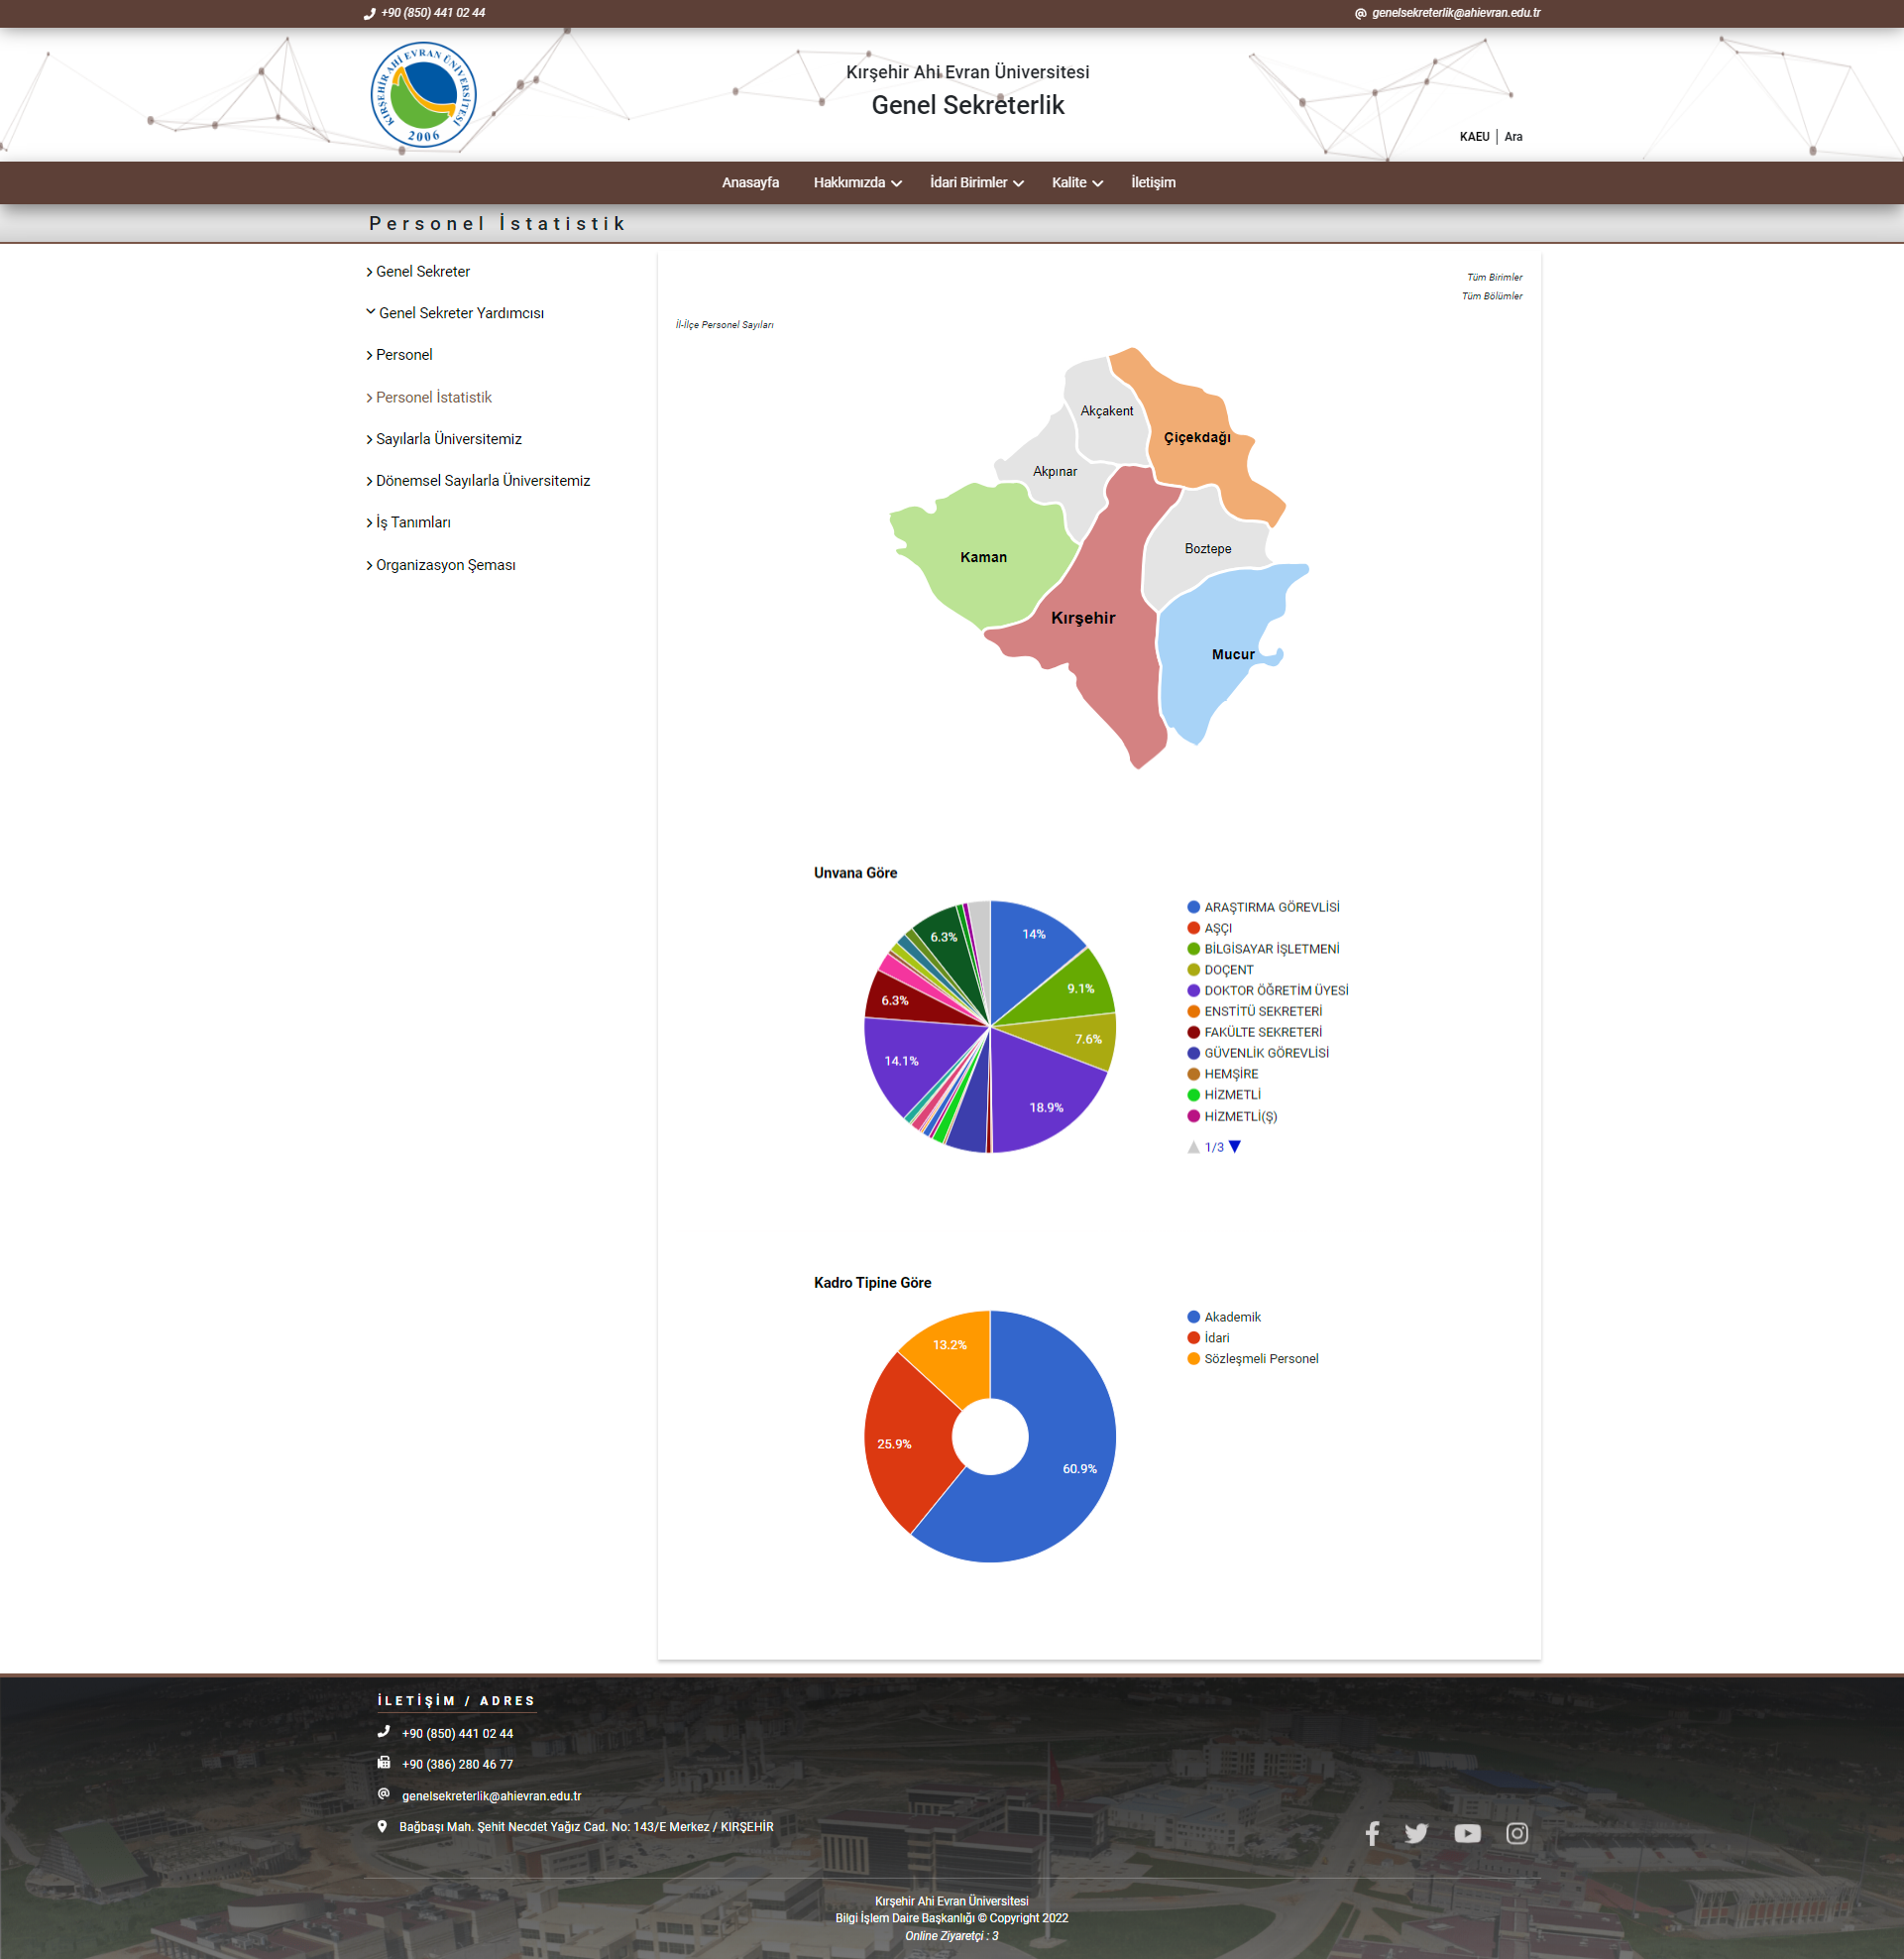Click top bar email address link
The image size is (1904, 1959).
(x=1456, y=13)
